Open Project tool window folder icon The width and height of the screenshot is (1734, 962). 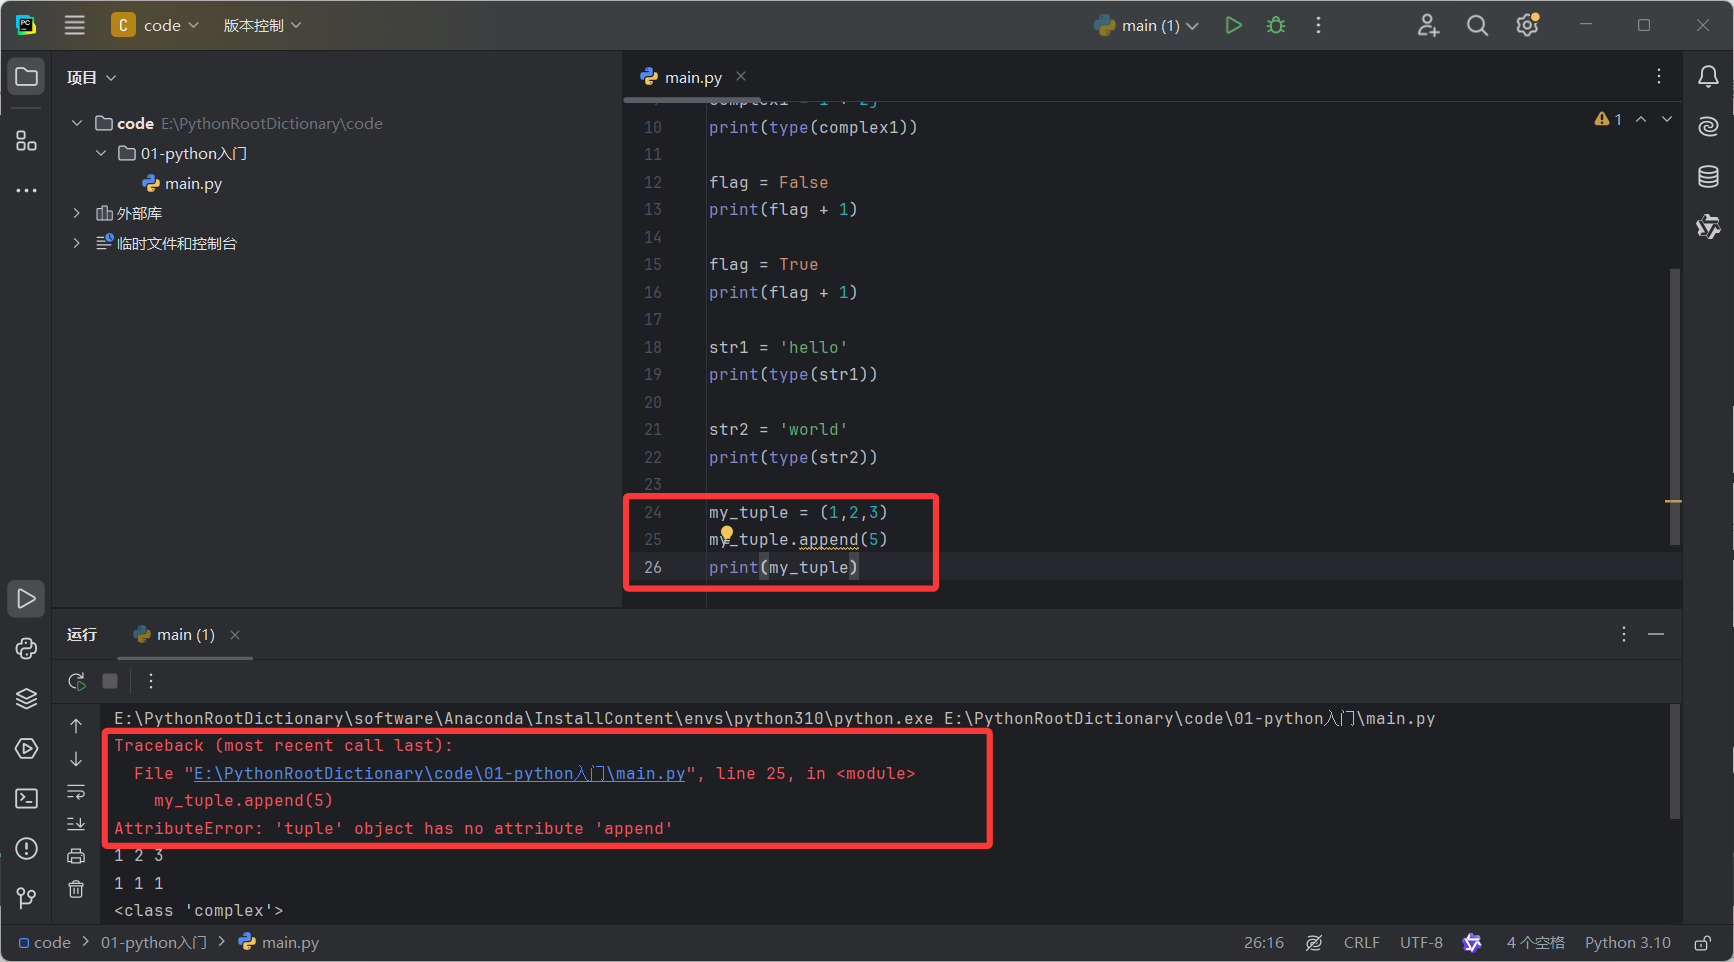pos(27,77)
